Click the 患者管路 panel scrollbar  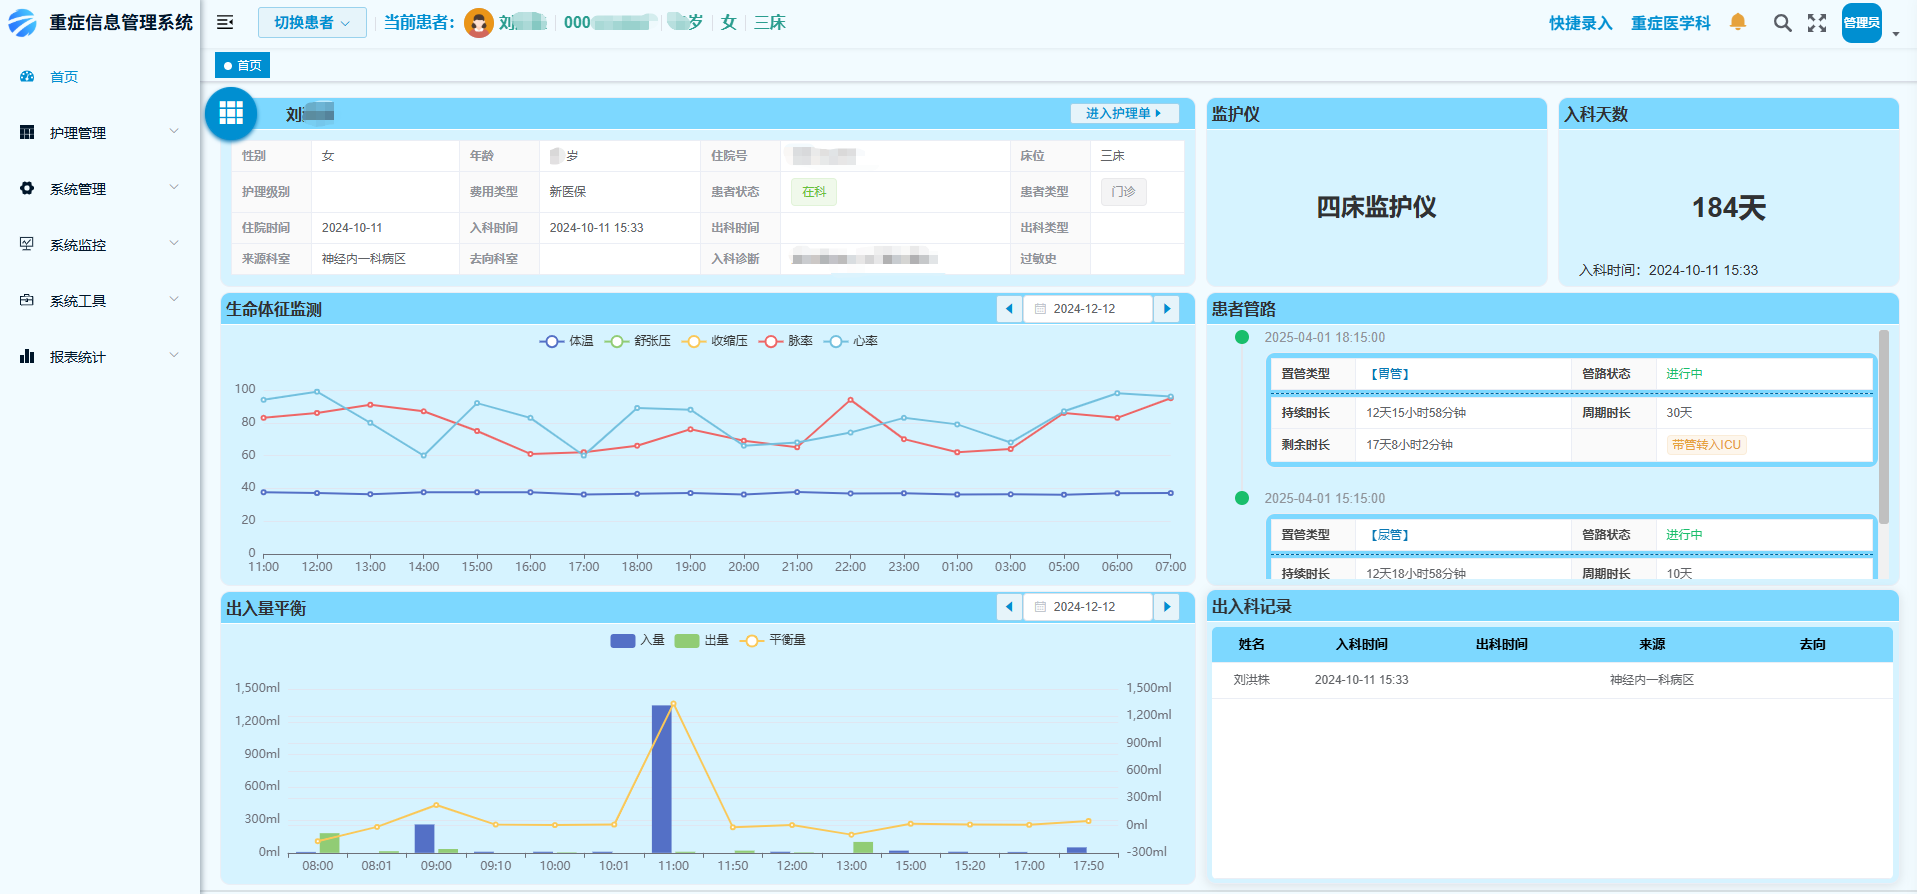coord(1884,427)
